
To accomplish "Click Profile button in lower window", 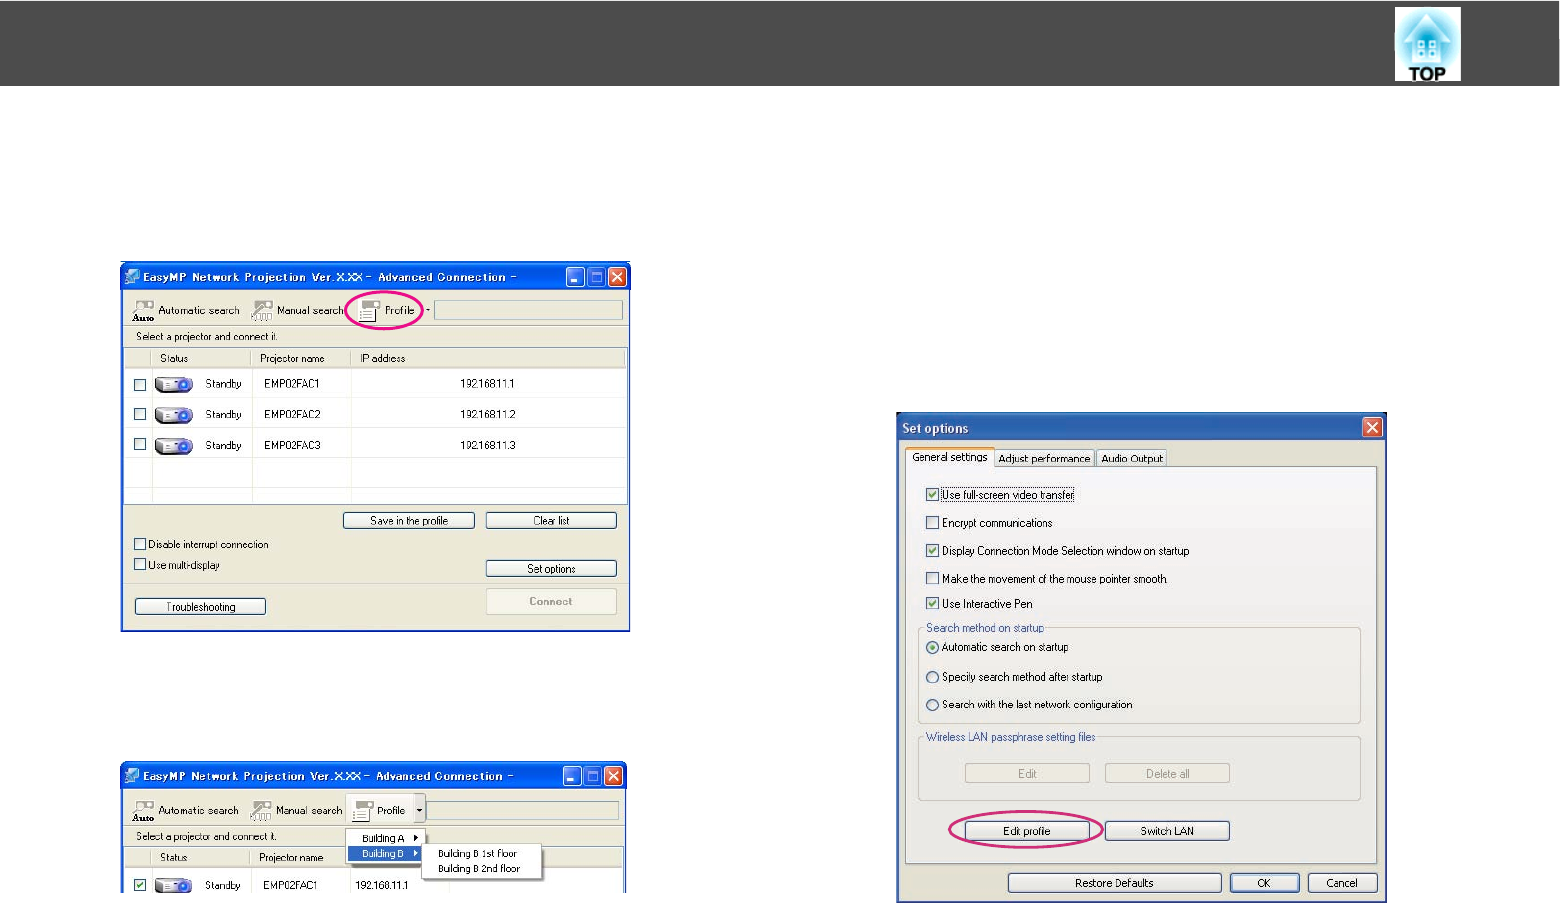I will point(380,811).
